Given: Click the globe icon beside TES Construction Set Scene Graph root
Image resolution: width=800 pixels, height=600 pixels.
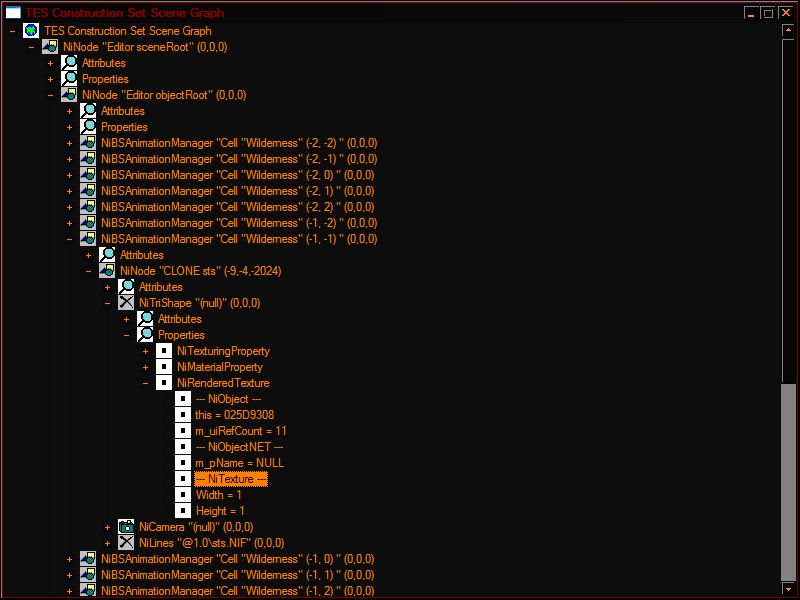Looking at the screenshot, I should click(x=31, y=31).
